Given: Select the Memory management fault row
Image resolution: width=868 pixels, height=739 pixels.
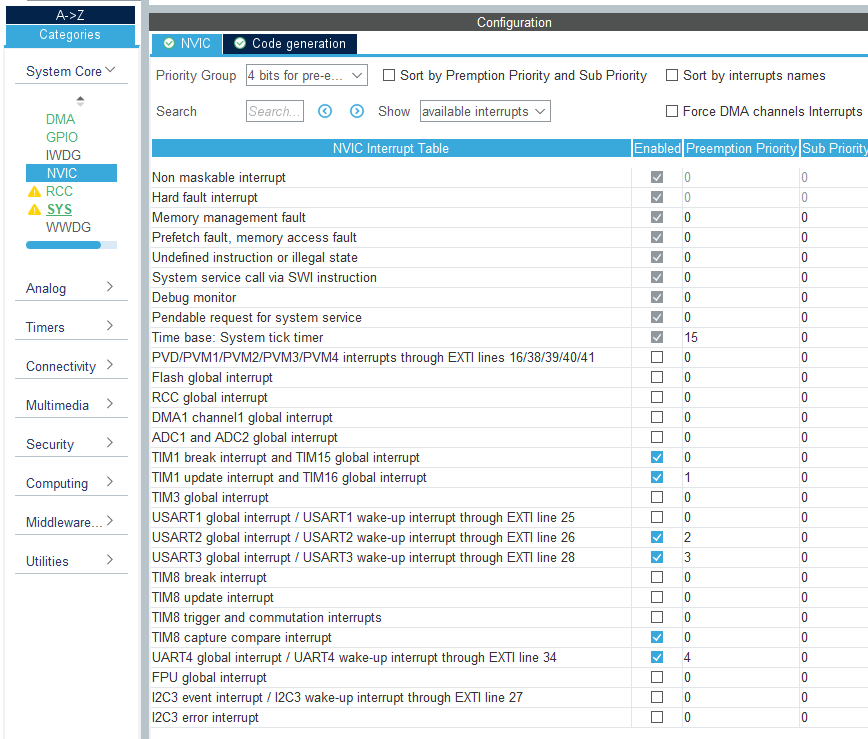Looking at the screenshot, I should point(509,217).
